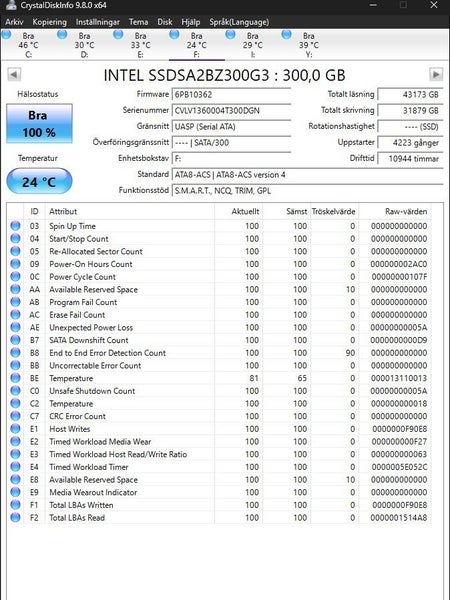Image resolution: width=450 pixels, height=600 pixels.
Task: Select the E: drive tab at 33 °C
Action: point(140,45)
